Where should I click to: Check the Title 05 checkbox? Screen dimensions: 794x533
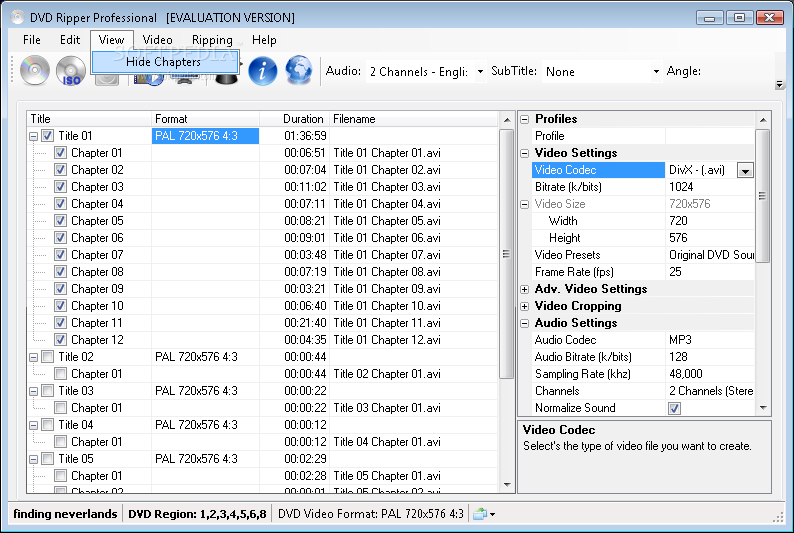[x=48, y=459]
